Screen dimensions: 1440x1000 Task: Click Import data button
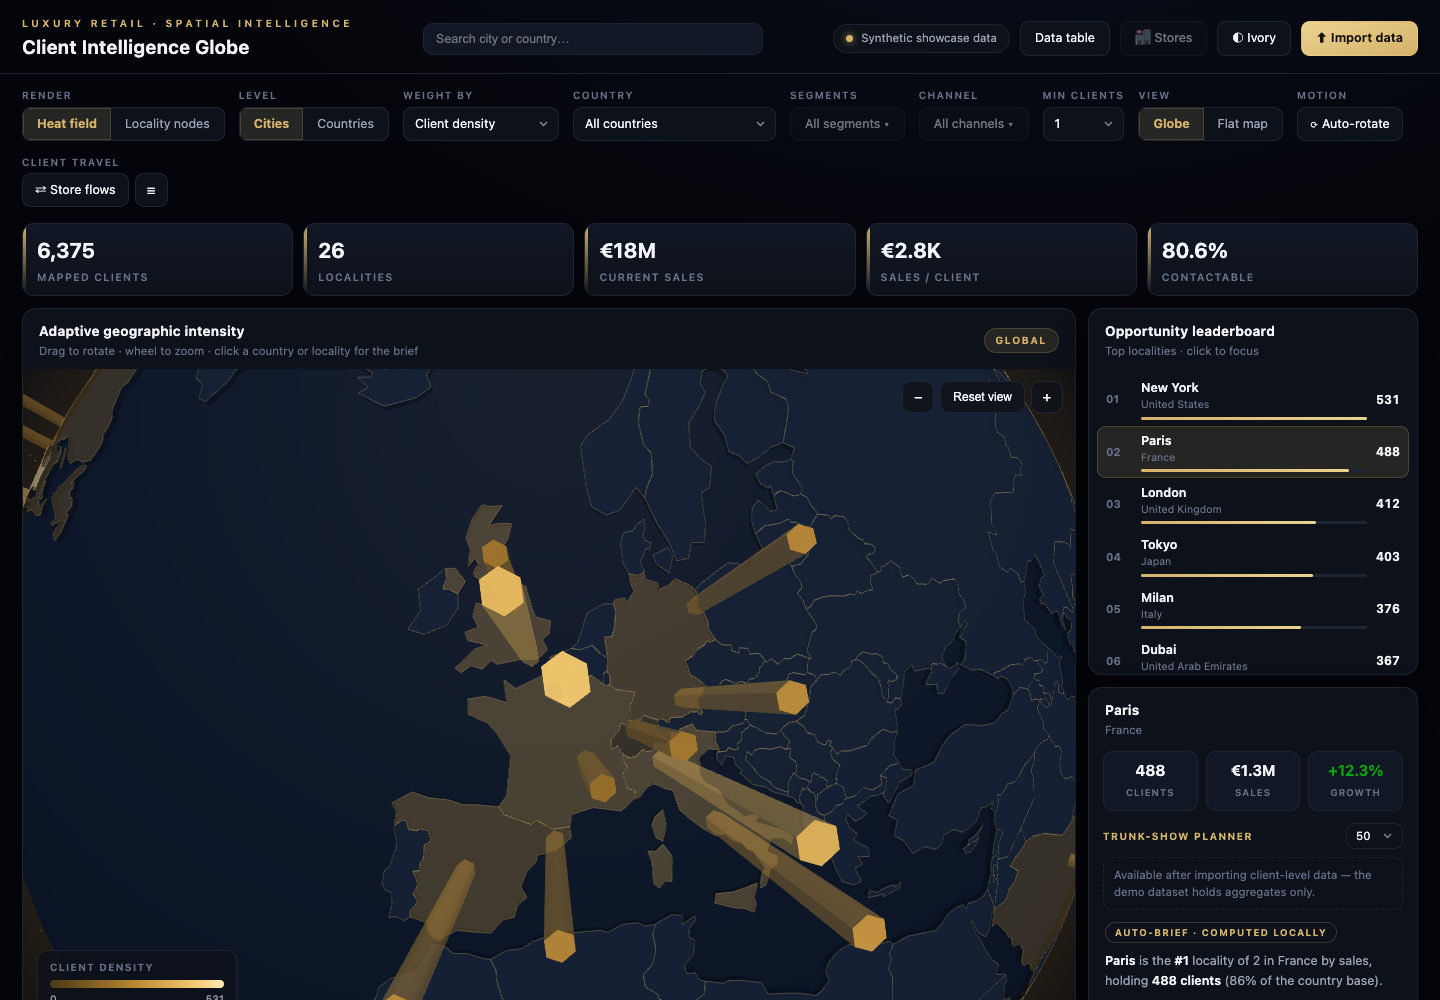pyautogui.click(x=1359, y=38)
